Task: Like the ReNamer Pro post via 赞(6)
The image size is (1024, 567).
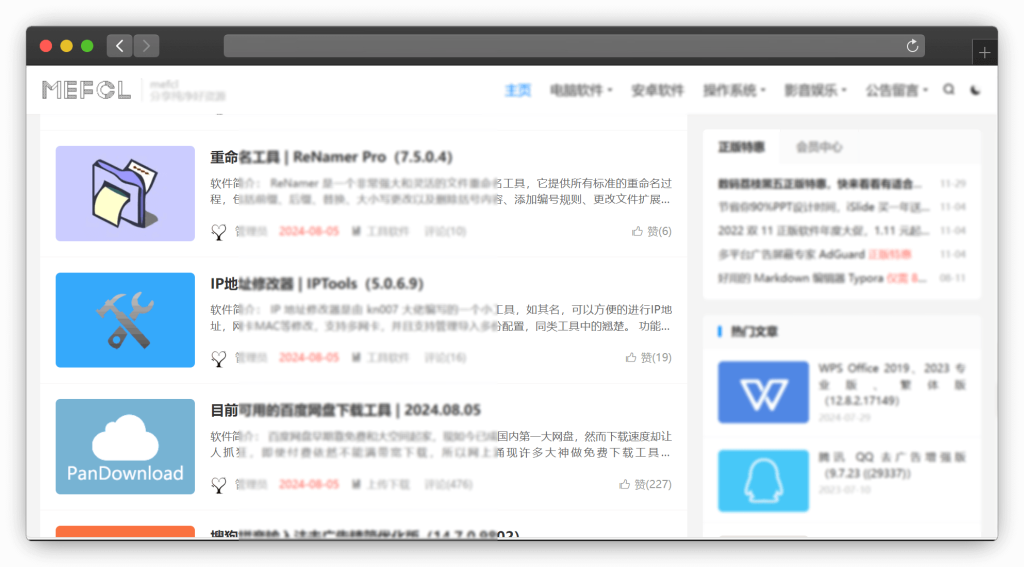Action: pyautogui.click(x=651, y=231)
